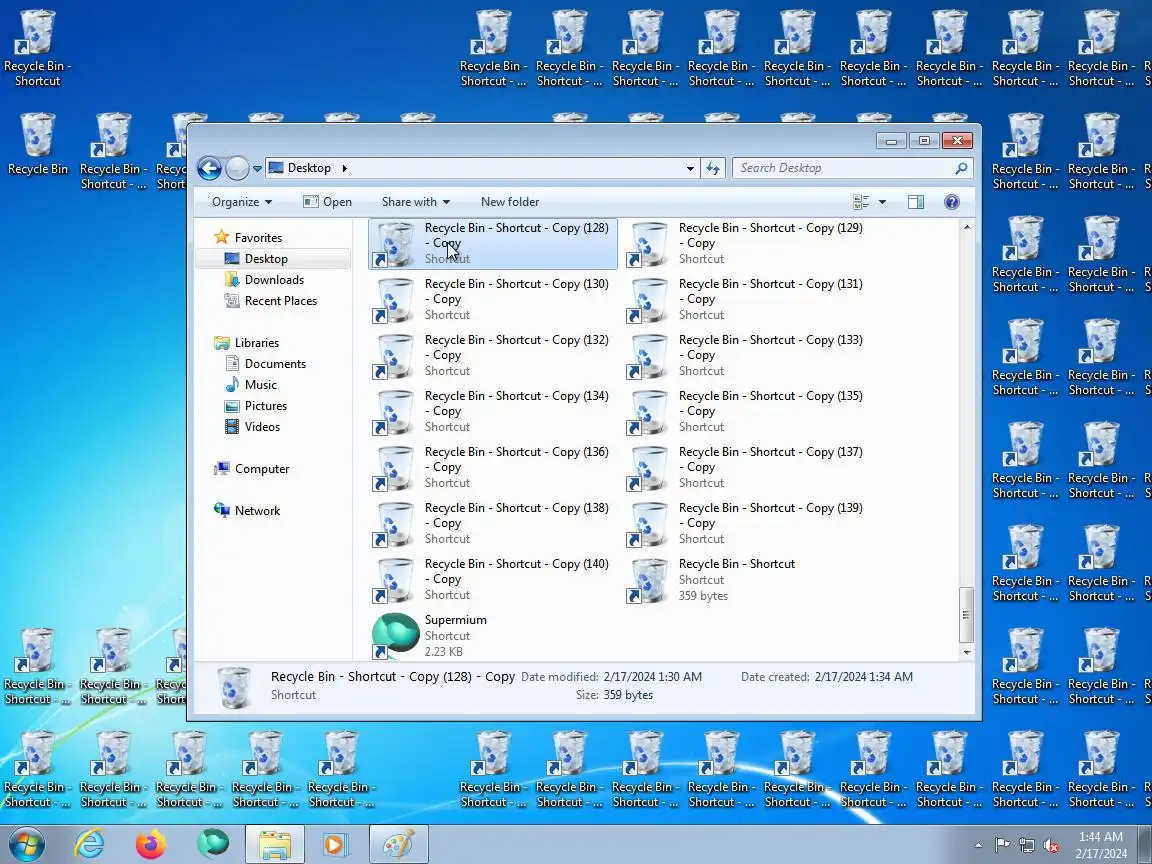
Task: Launch Firefox from taskbar
Action: coord(151,845)
